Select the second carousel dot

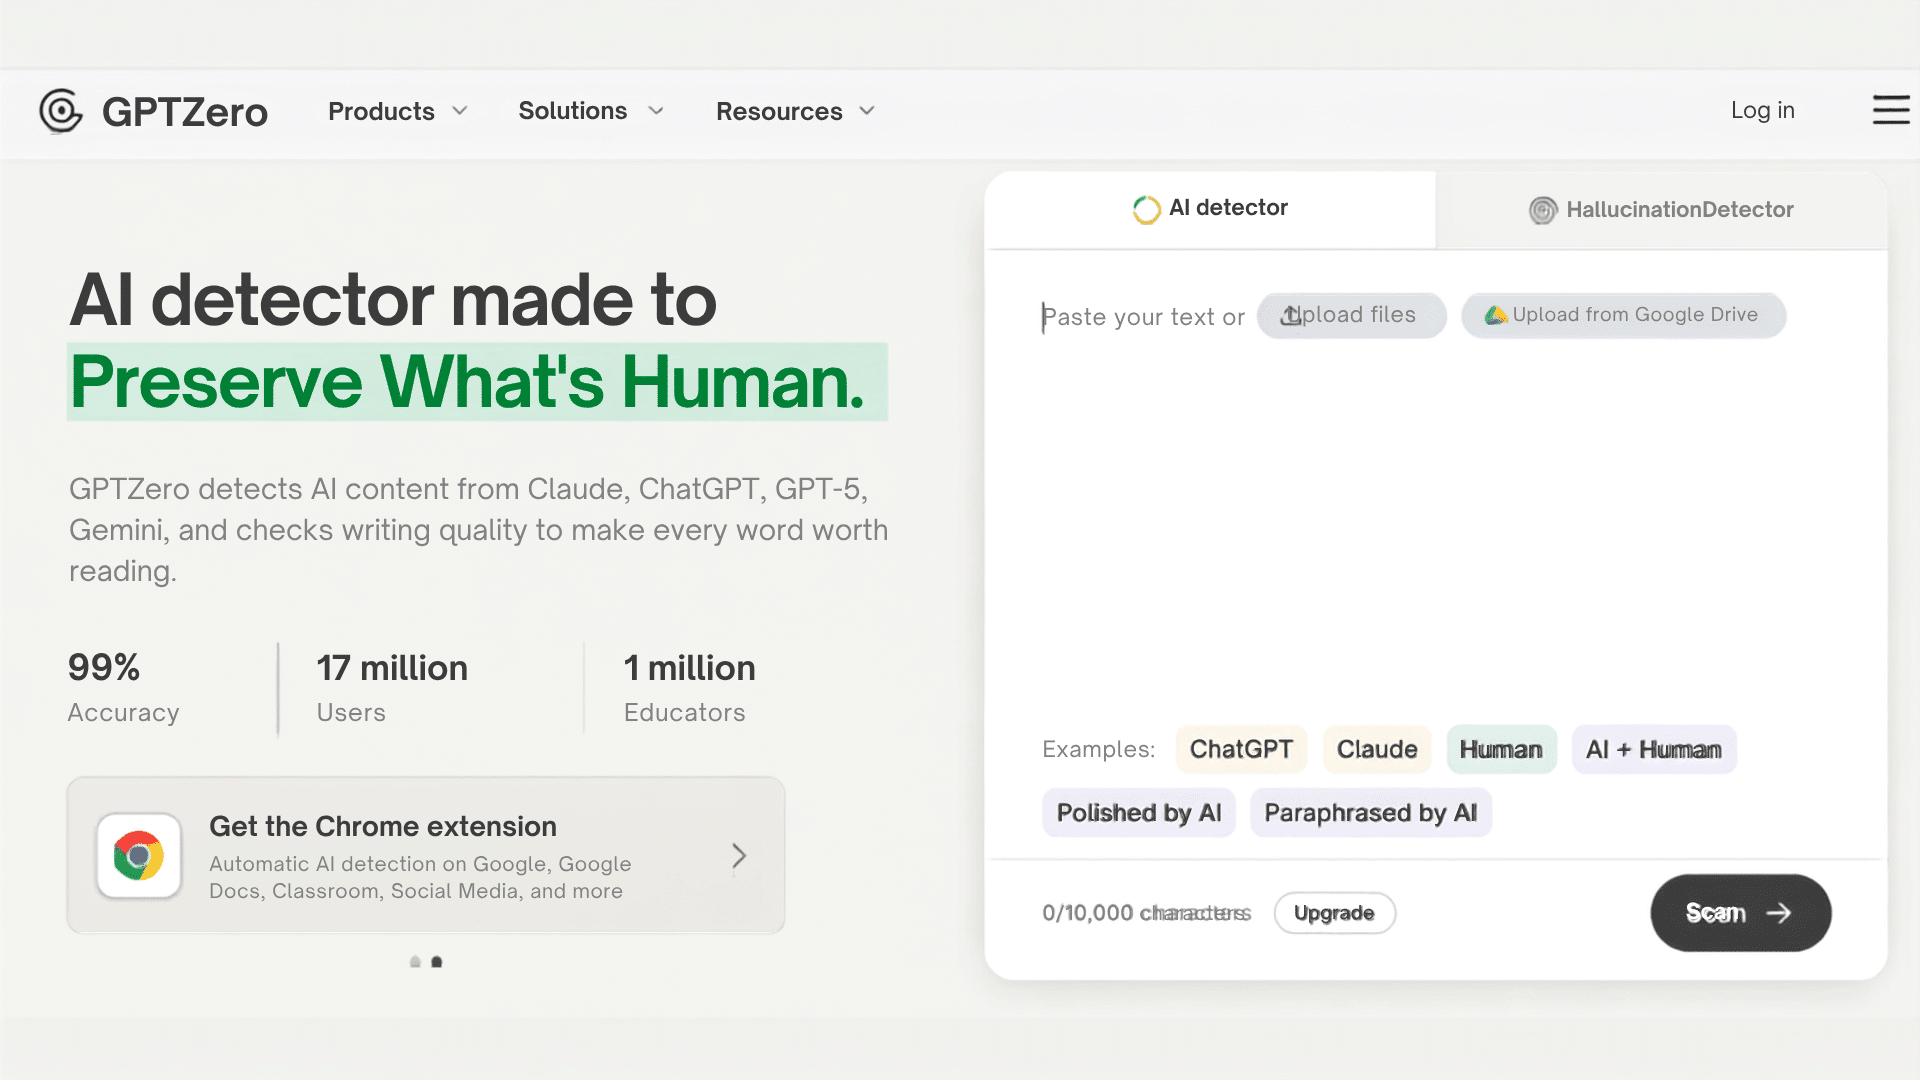coord(436,962)
